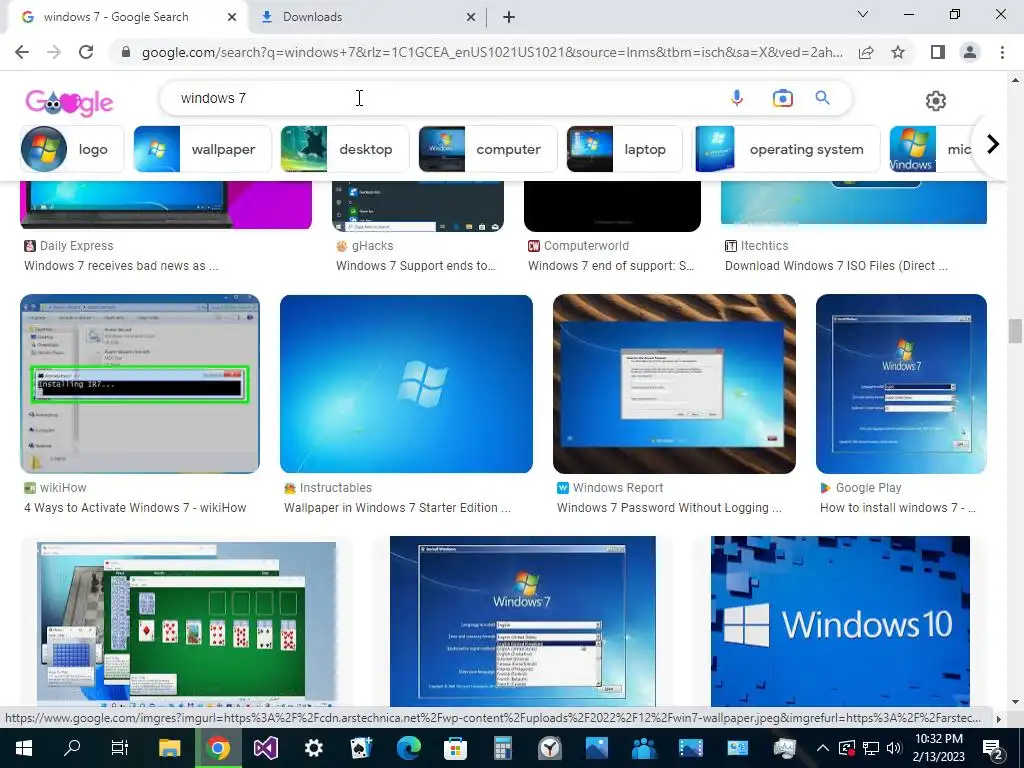
Task: Open Windows 7 language setup thumbnail
Action: (x=522, y=622)
